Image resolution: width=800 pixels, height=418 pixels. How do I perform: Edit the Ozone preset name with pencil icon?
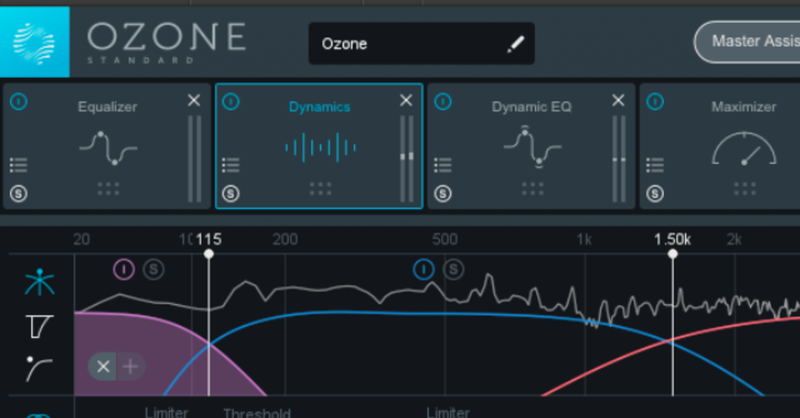(515, 44)
